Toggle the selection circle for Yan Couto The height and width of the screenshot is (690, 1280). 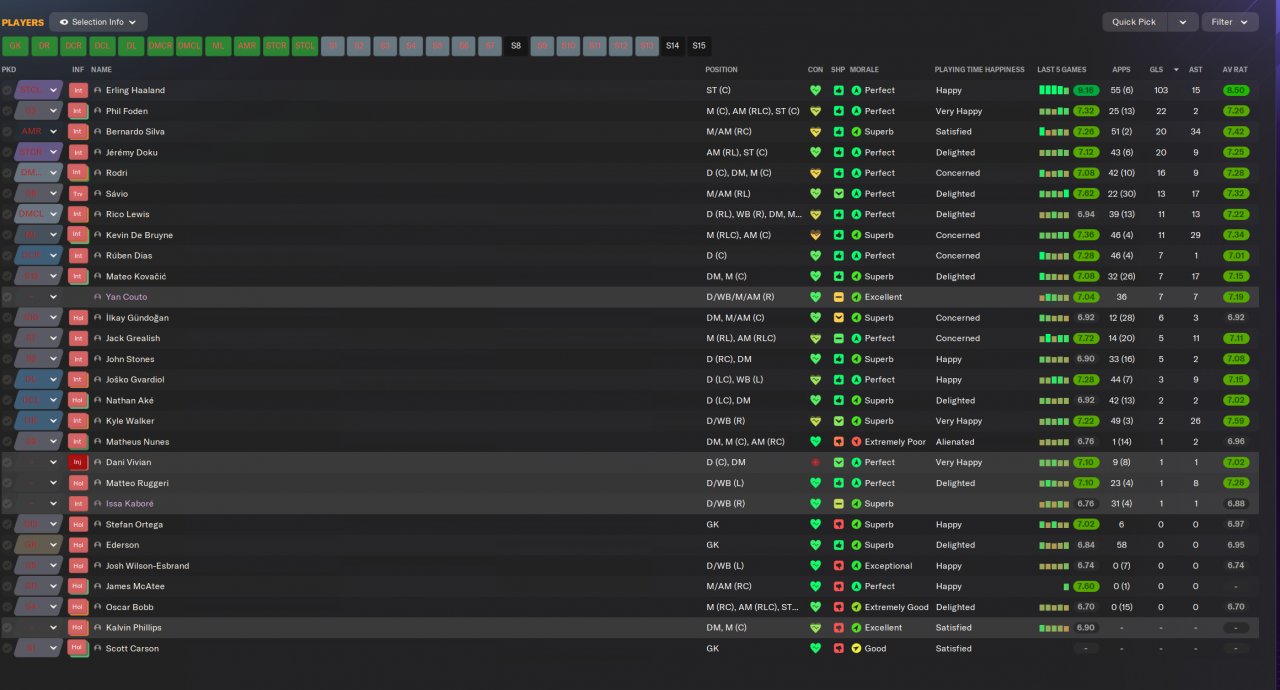[x=7, y=297]
